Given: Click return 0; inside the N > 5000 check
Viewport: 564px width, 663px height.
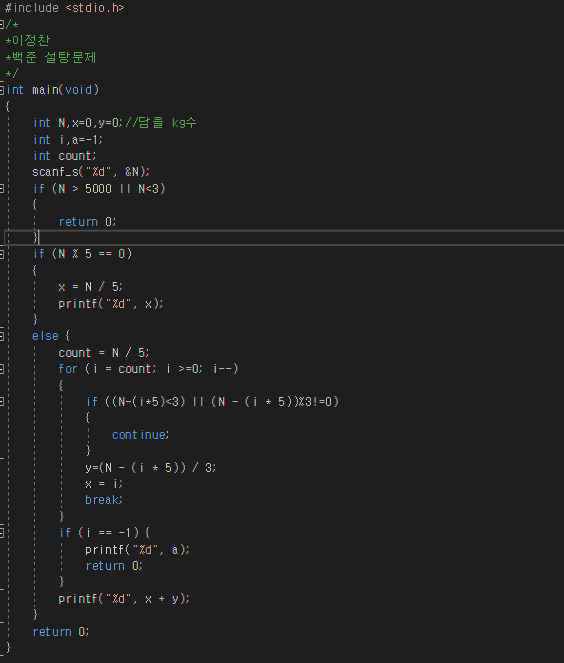Looking at the screenshot, I should tap(87, 222).
